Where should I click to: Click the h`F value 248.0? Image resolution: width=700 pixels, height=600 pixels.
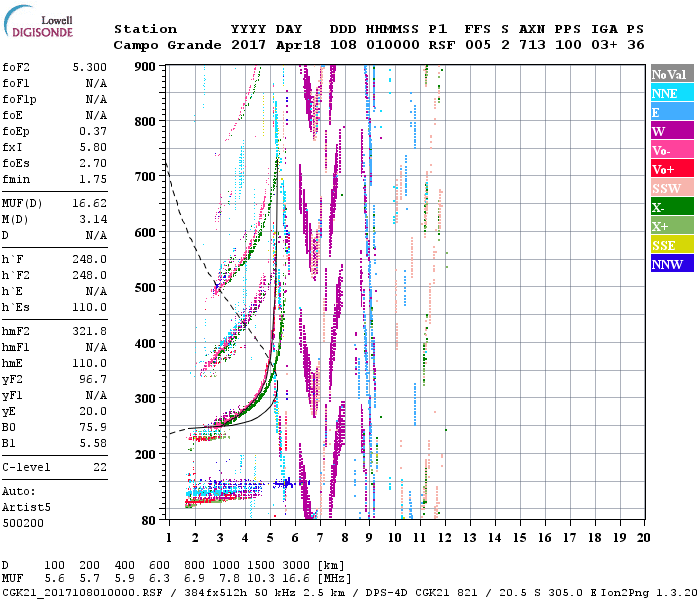pyautogui.click(x=90, y=259)
